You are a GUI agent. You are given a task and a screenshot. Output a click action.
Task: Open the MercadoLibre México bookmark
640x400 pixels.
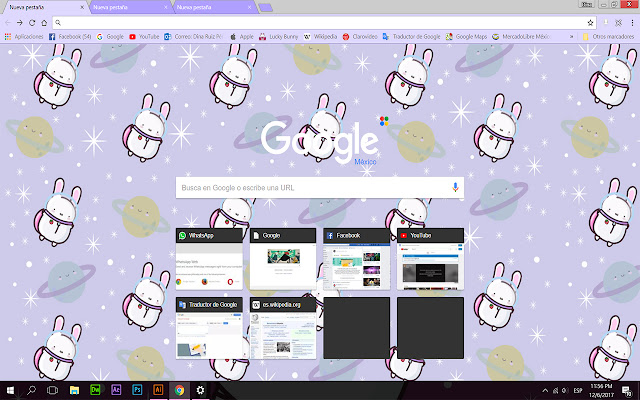(521, 36)
